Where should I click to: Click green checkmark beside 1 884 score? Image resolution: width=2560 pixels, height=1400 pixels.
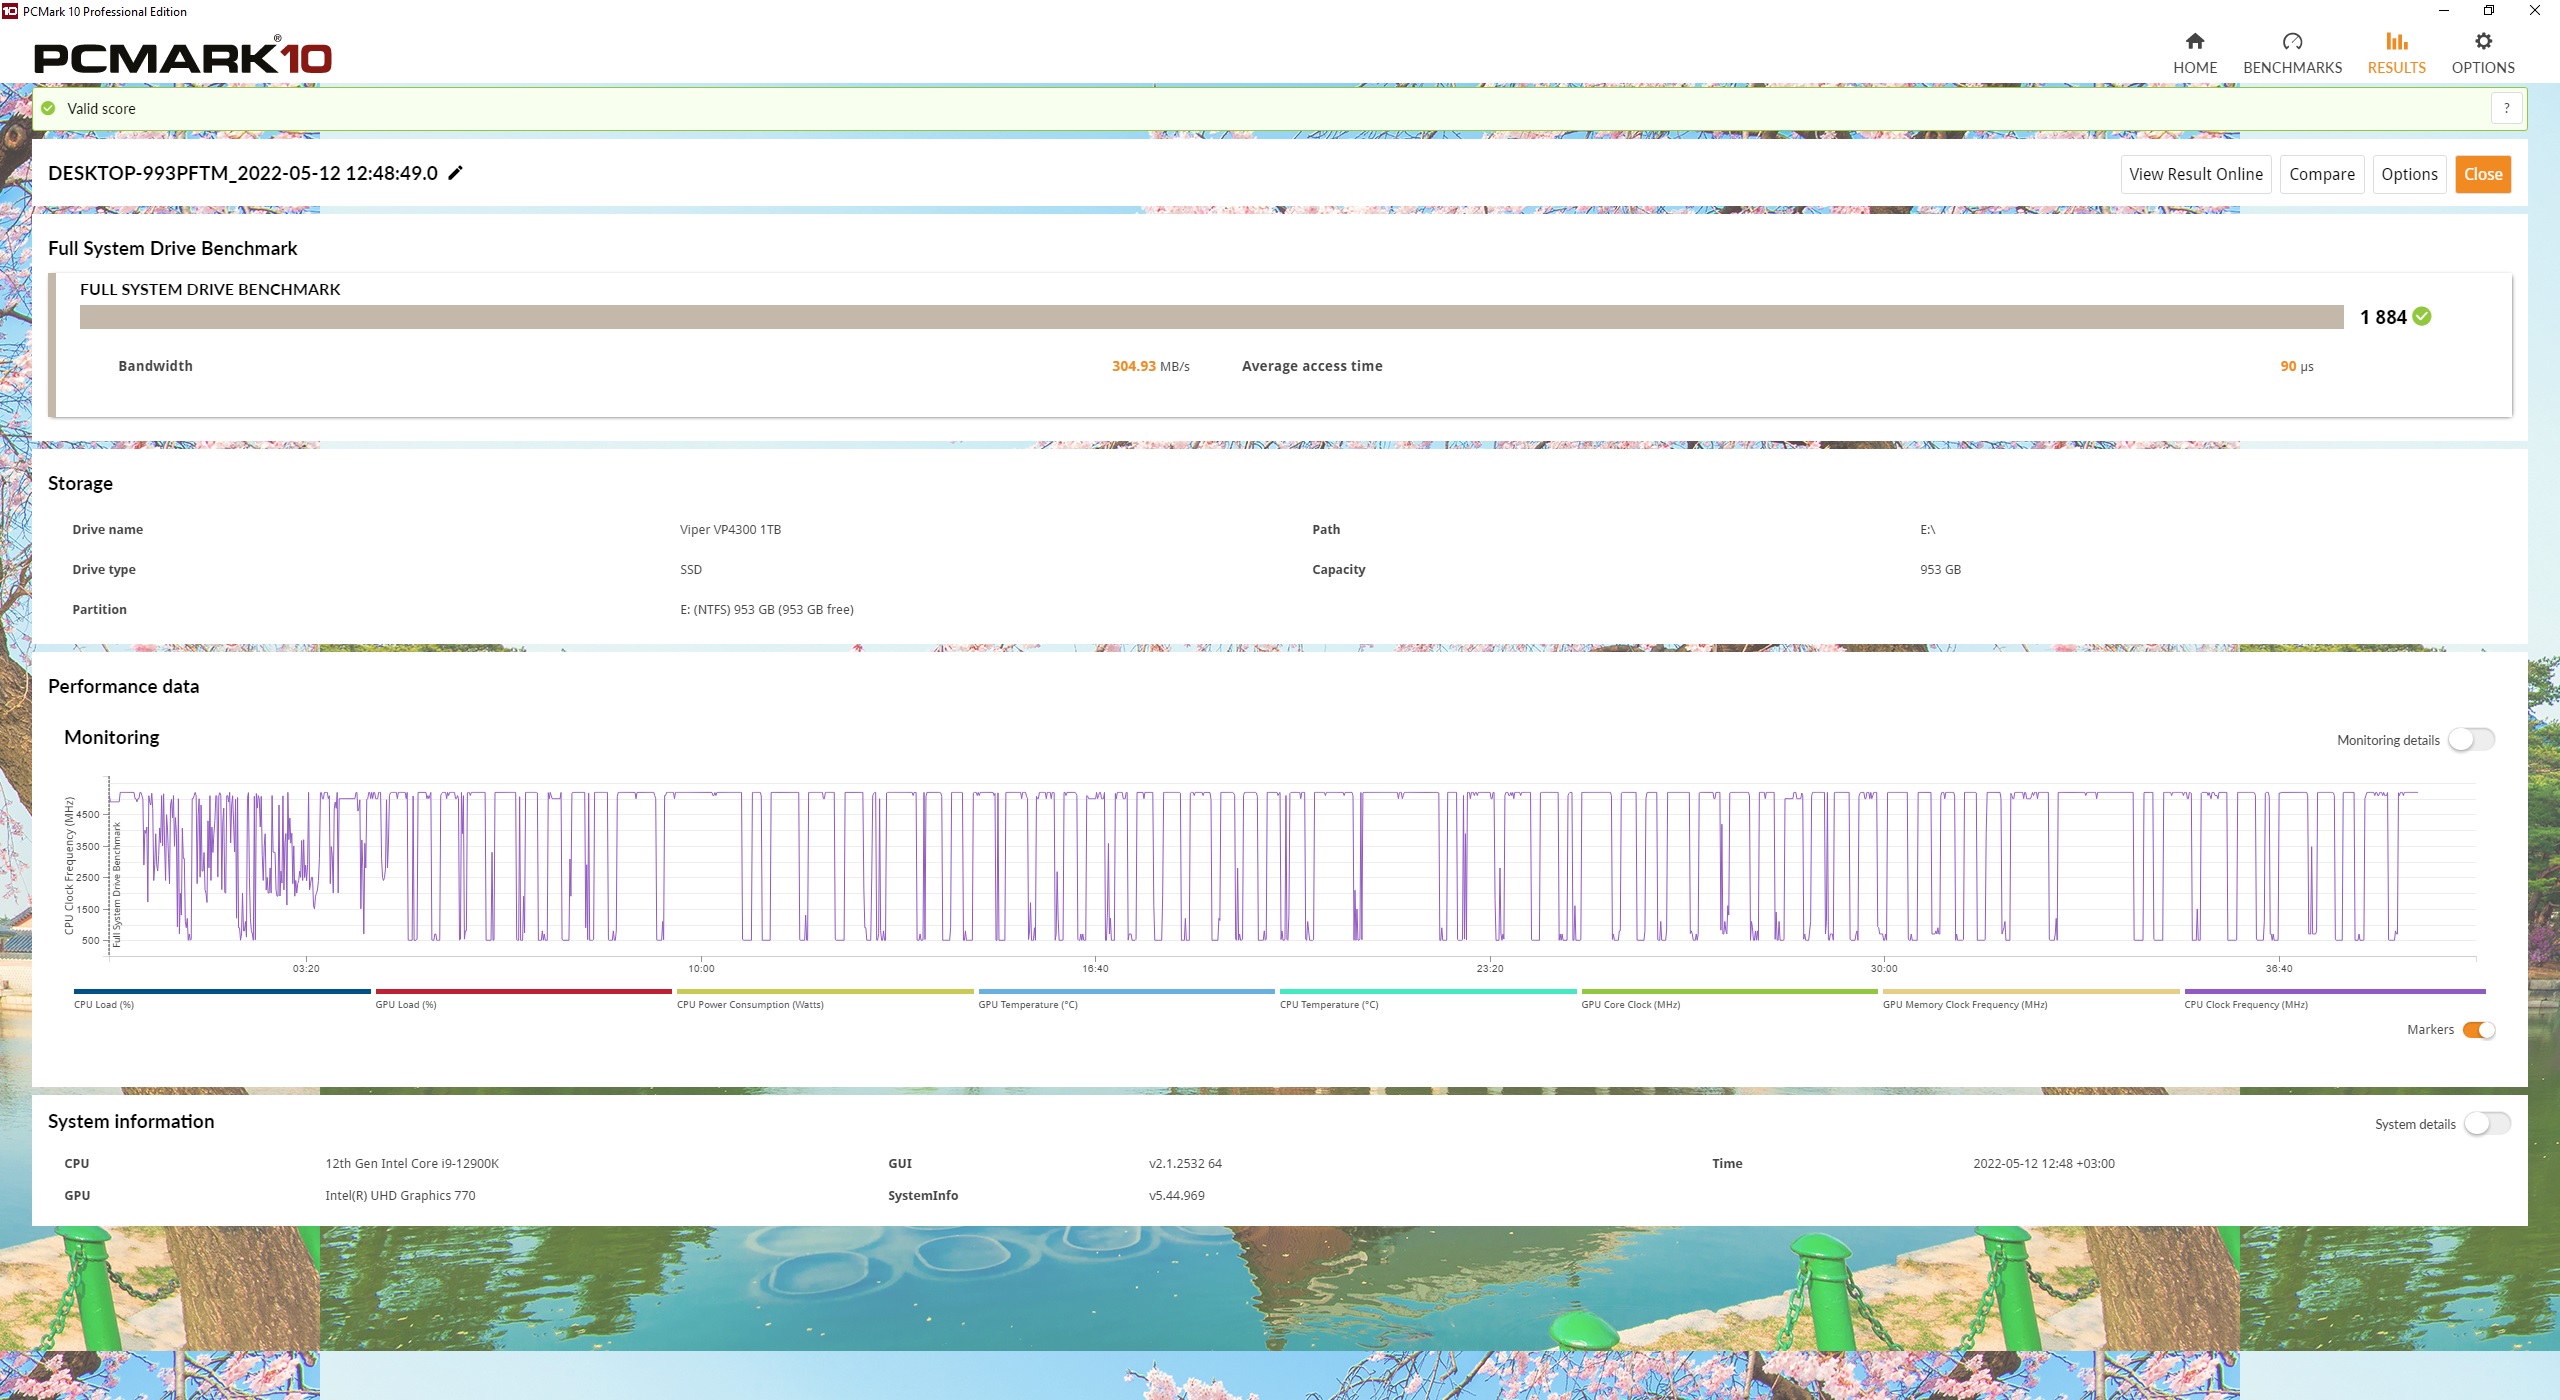(x=2422, y=317)
